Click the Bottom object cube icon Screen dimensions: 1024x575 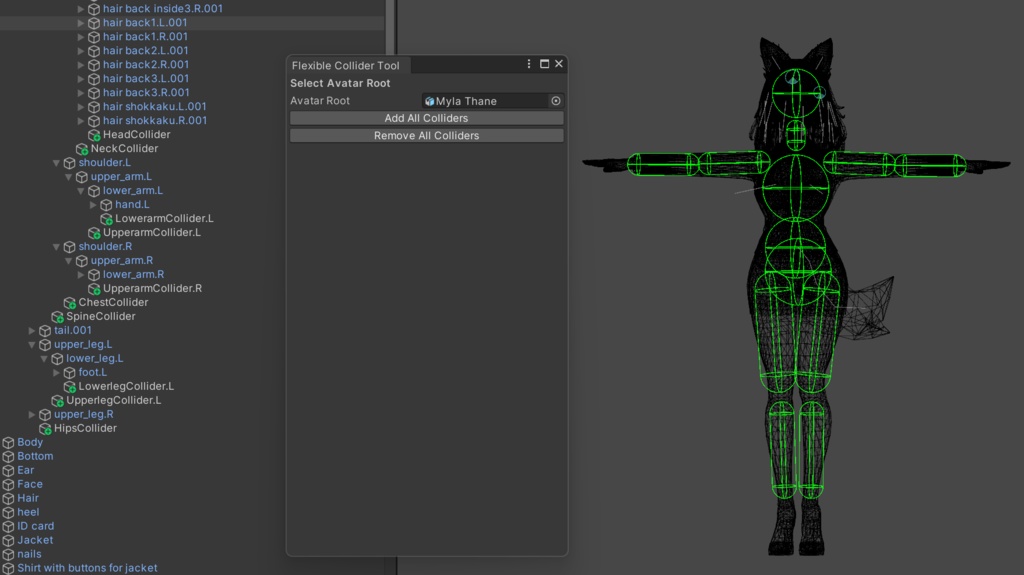click(x=8, y=457)
